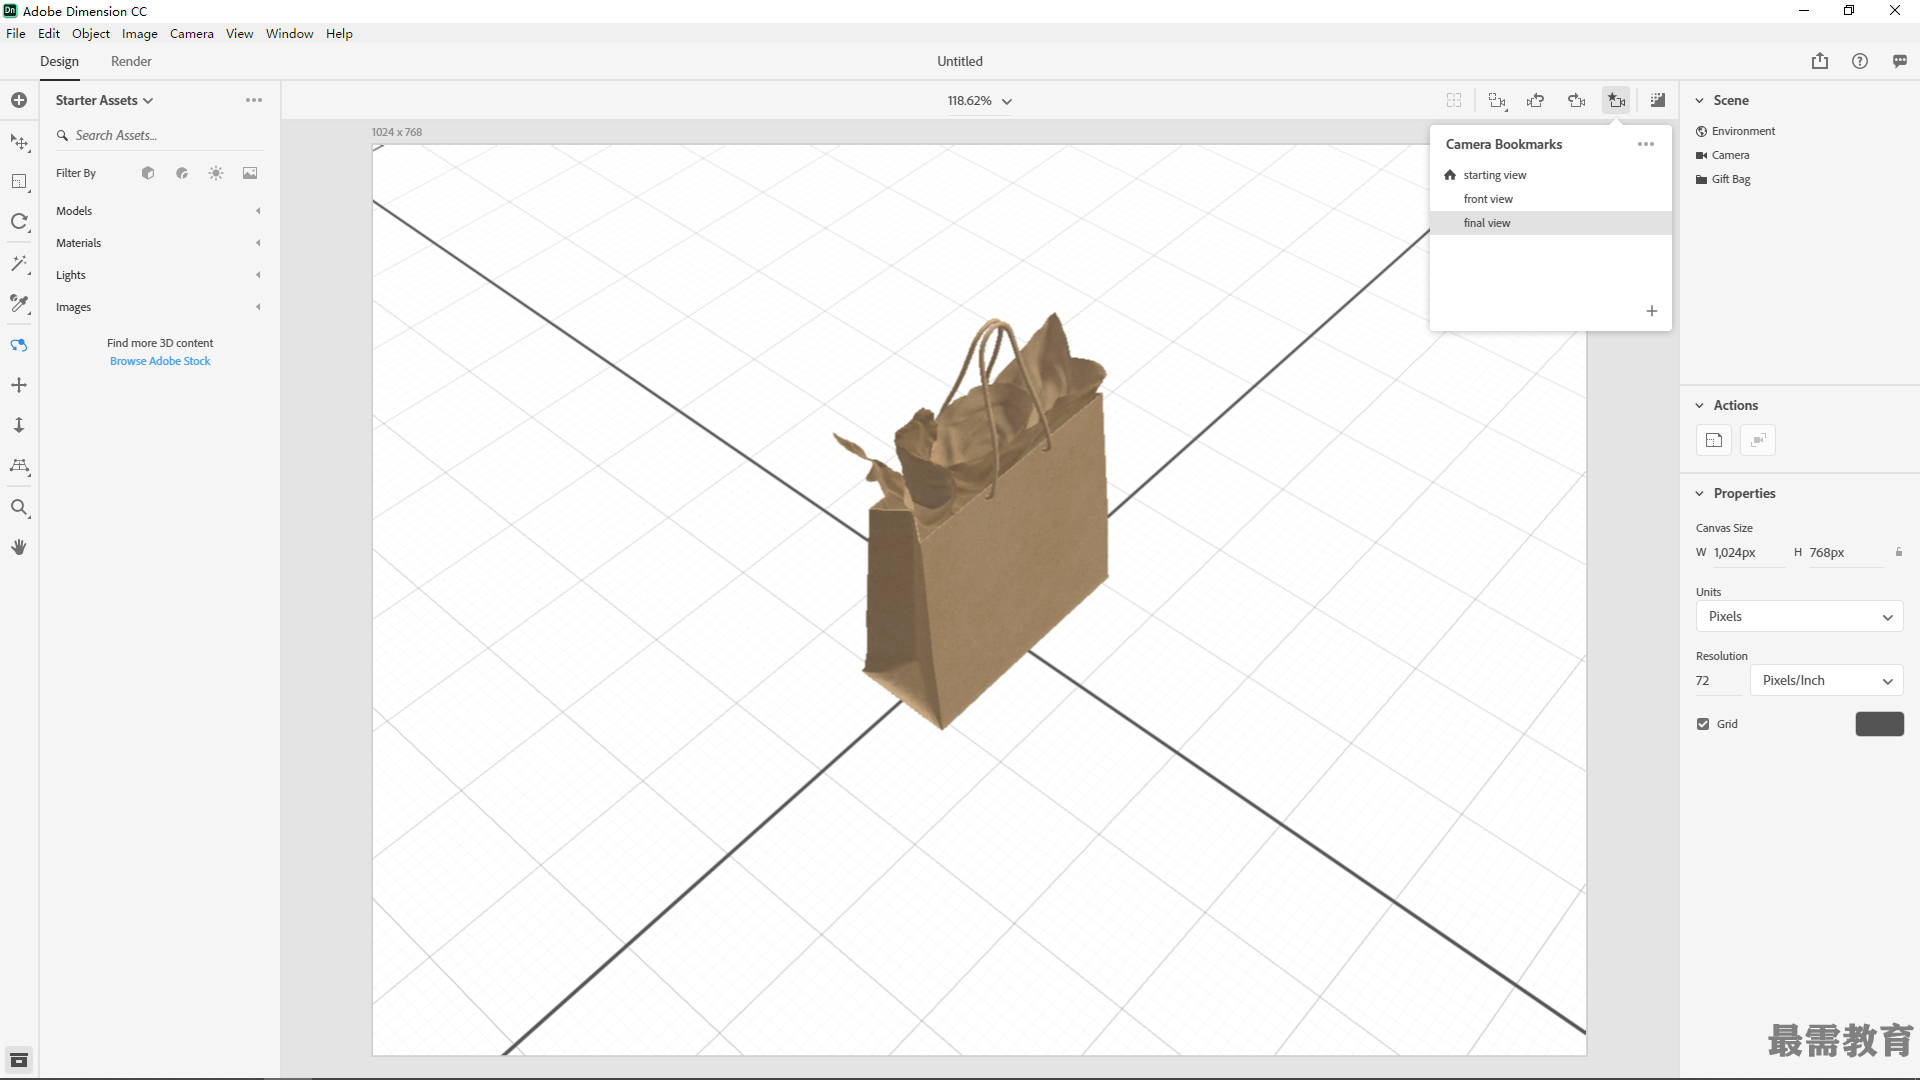
Task: Filter assets by Models icon
Action: coord(148,173)
